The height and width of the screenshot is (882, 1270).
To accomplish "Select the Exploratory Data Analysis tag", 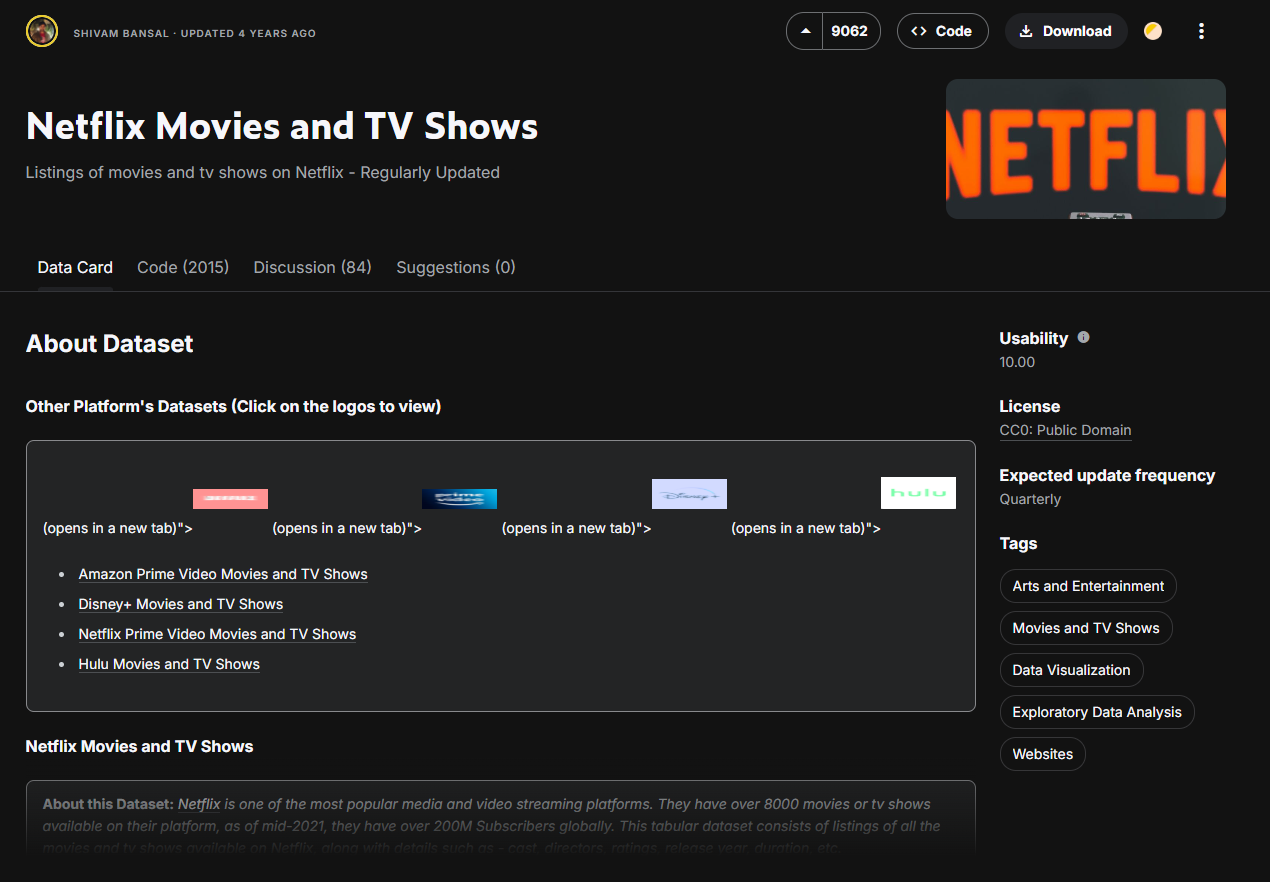I will [1097, 712].
